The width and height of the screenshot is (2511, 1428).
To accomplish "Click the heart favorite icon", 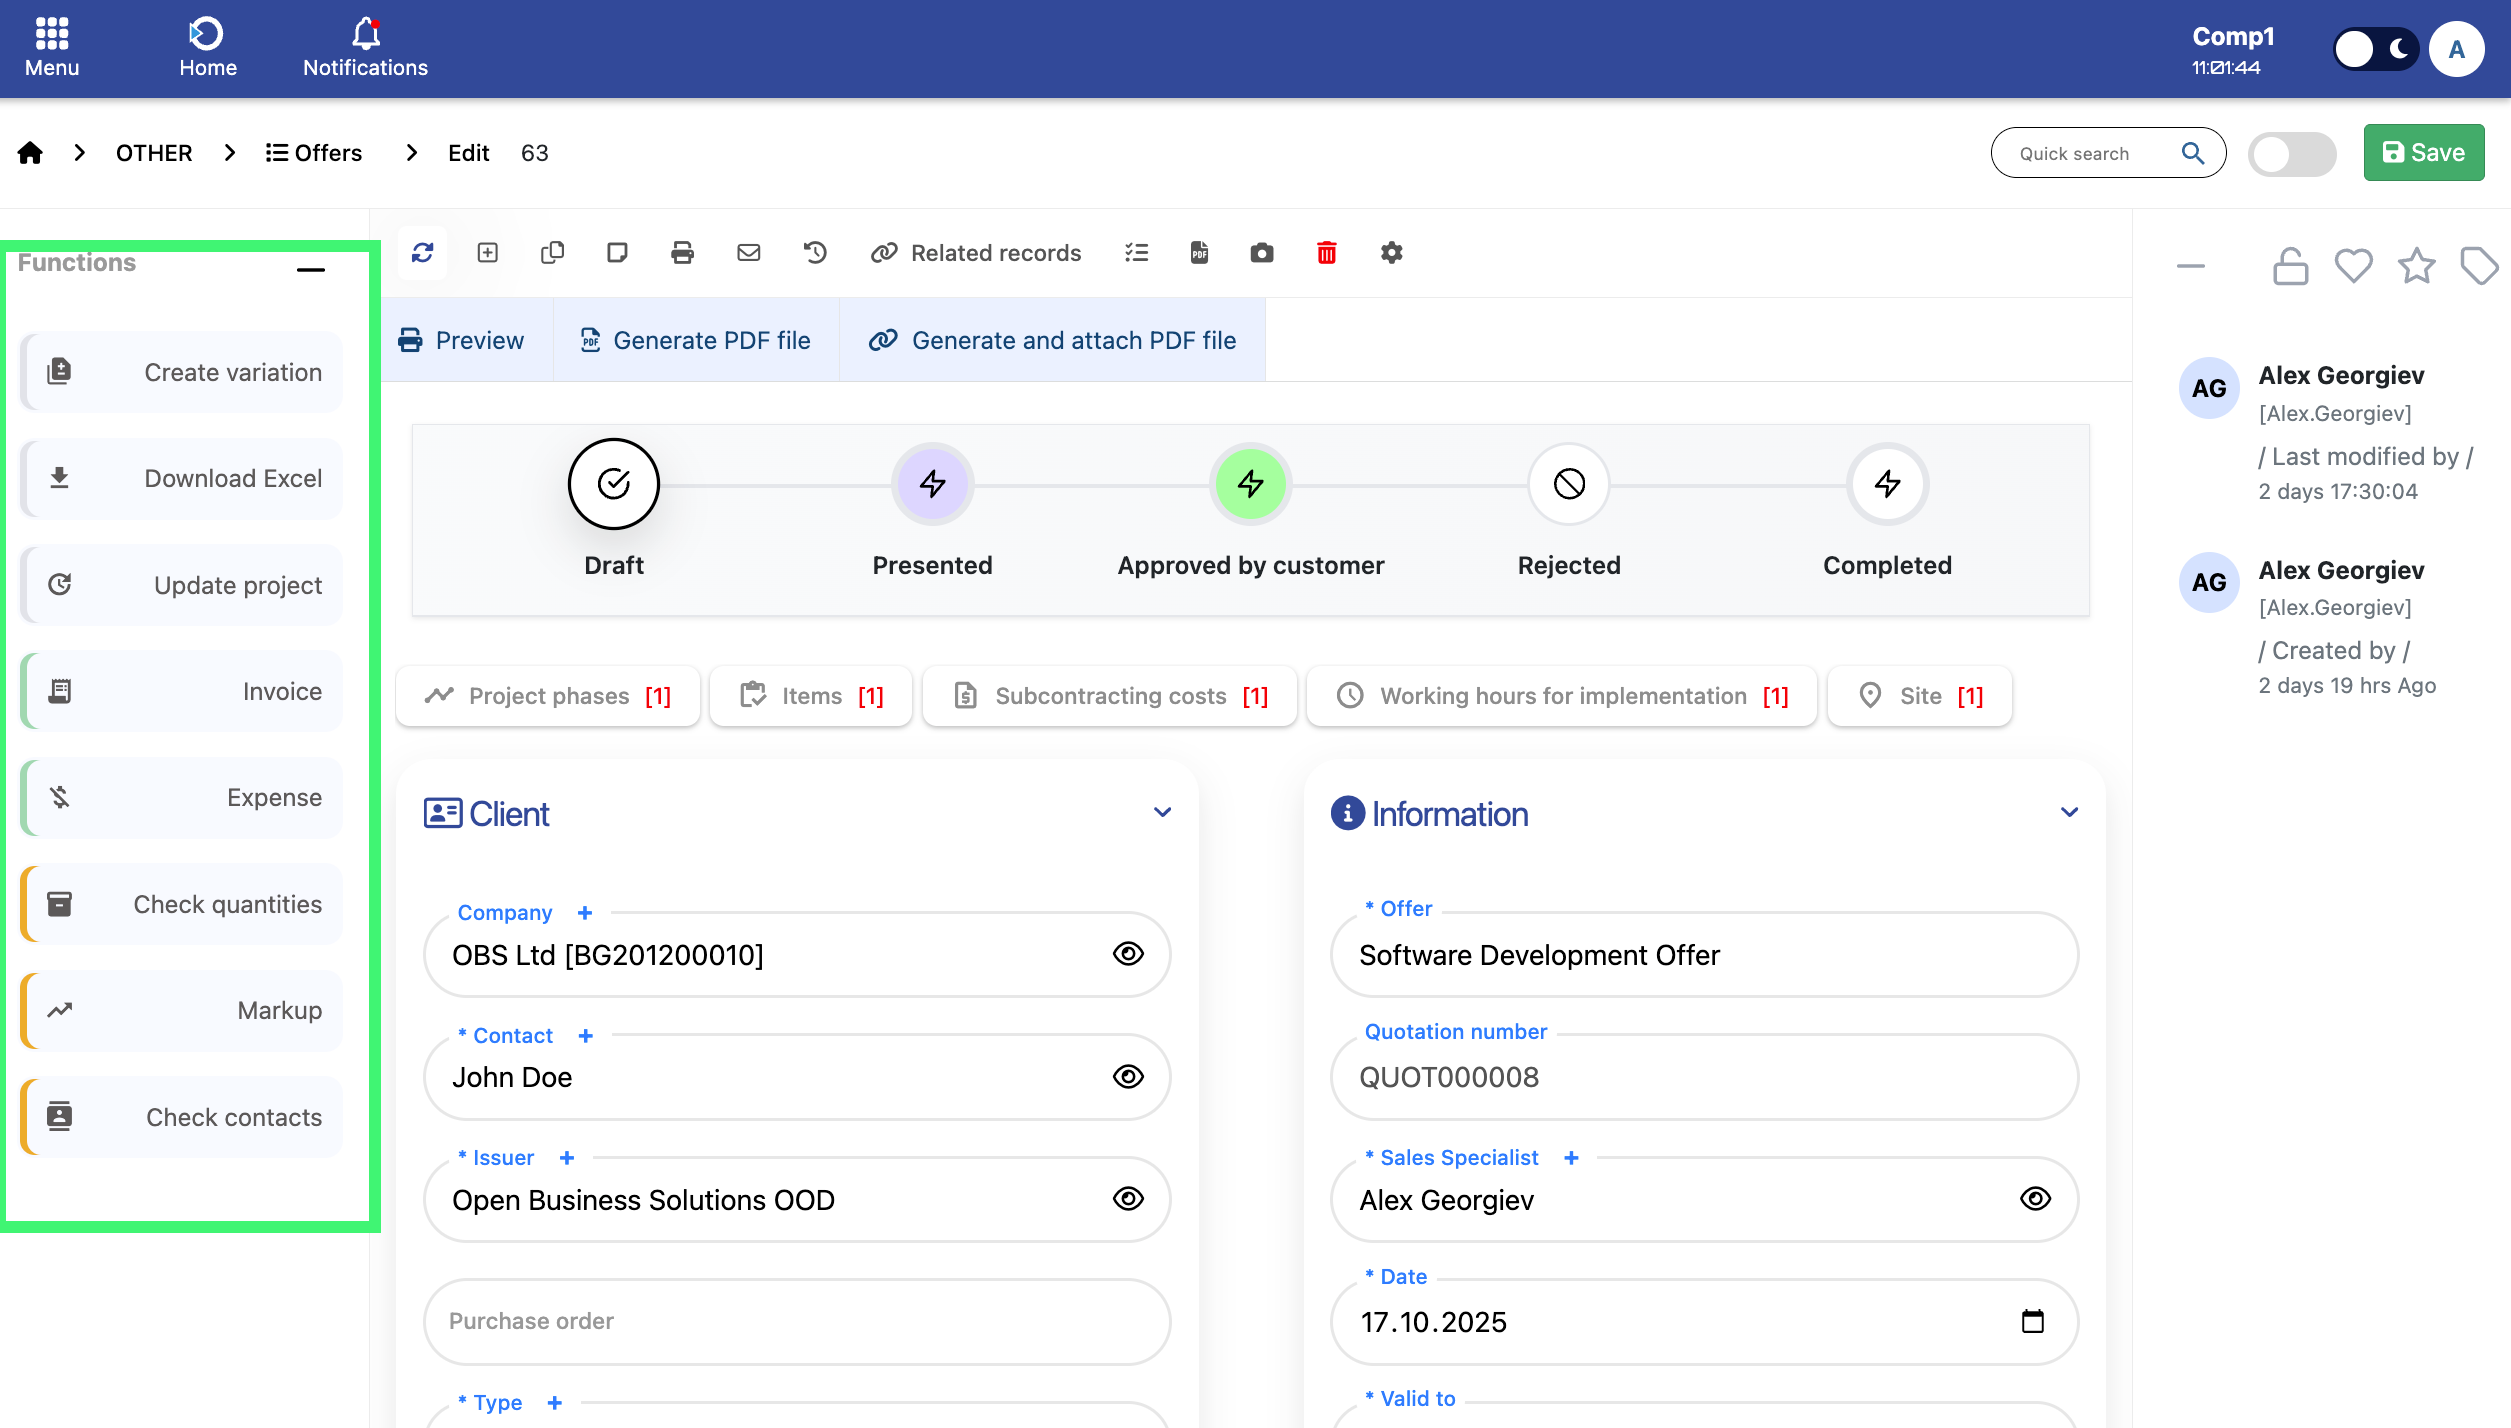I will click(2353, 266).
